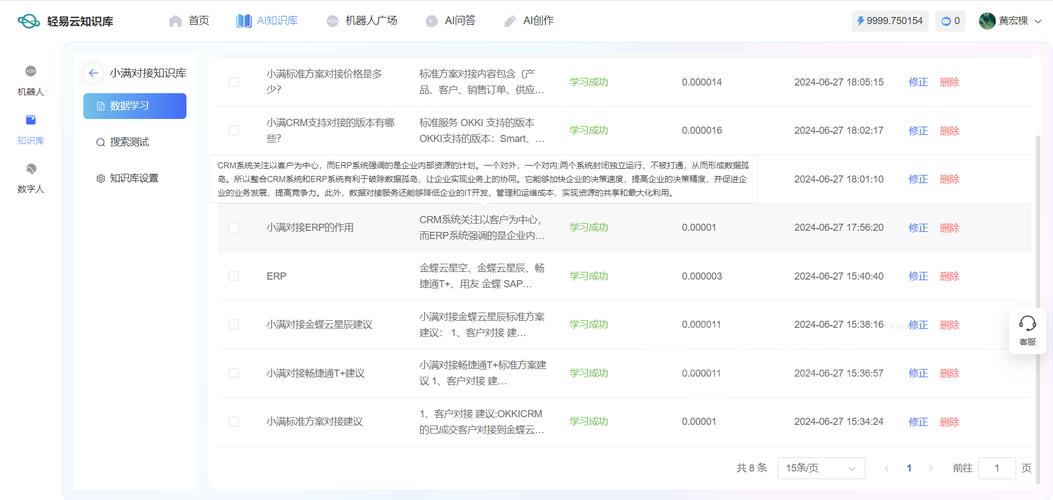This screenshot has height=500, width=1053.
Task: Click 修正 for 小满对接金蝶云星辰建议
Action: 918,325
